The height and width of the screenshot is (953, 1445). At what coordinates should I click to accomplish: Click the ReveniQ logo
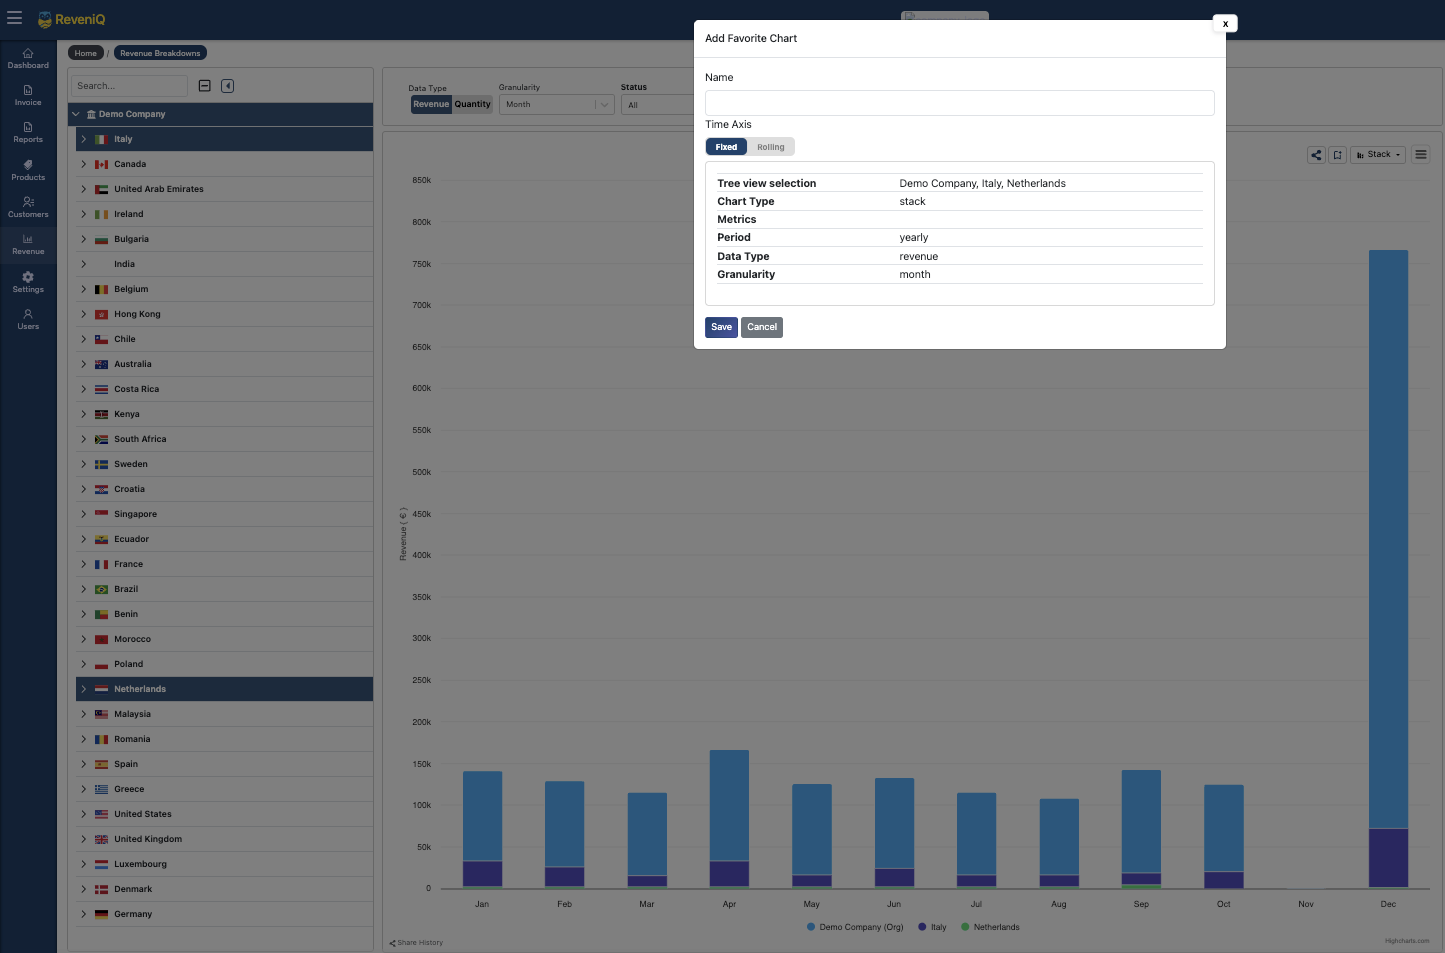pyautogui.click(x=71, y=19)
